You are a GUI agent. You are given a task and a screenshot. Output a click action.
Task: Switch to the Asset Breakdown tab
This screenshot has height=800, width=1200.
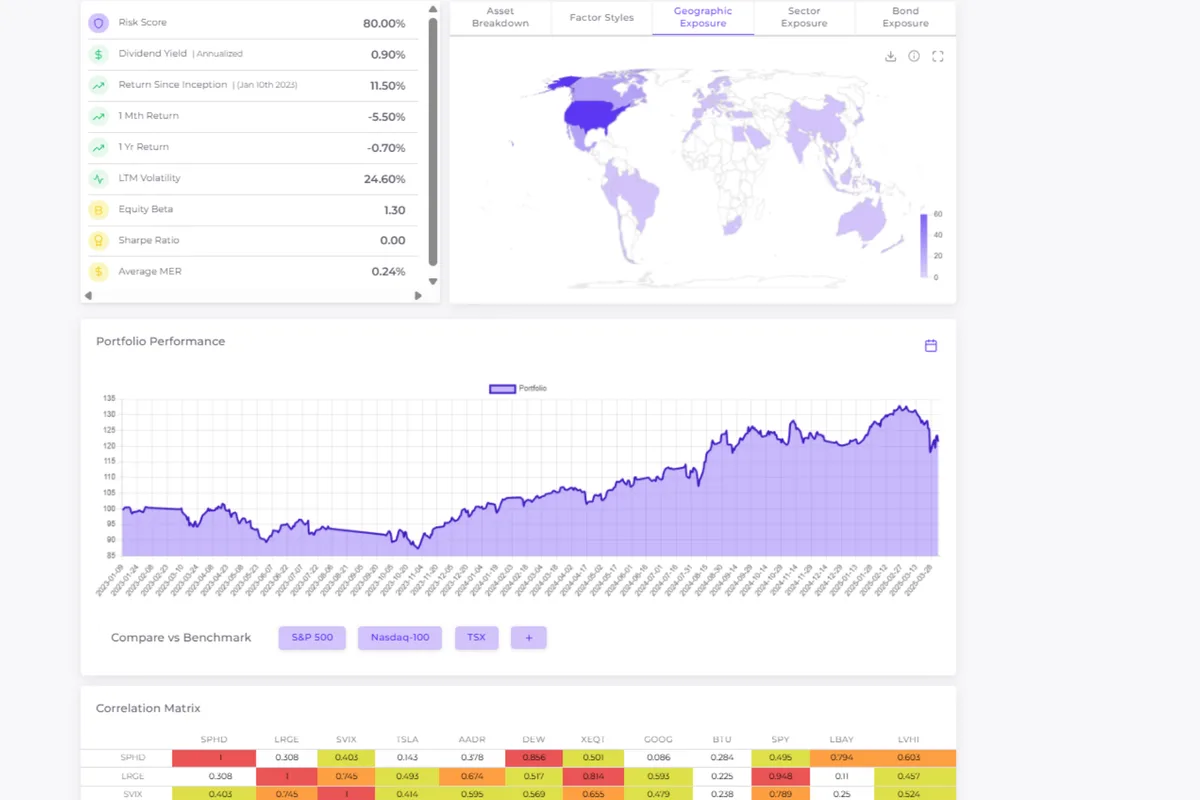click(500, 17)
